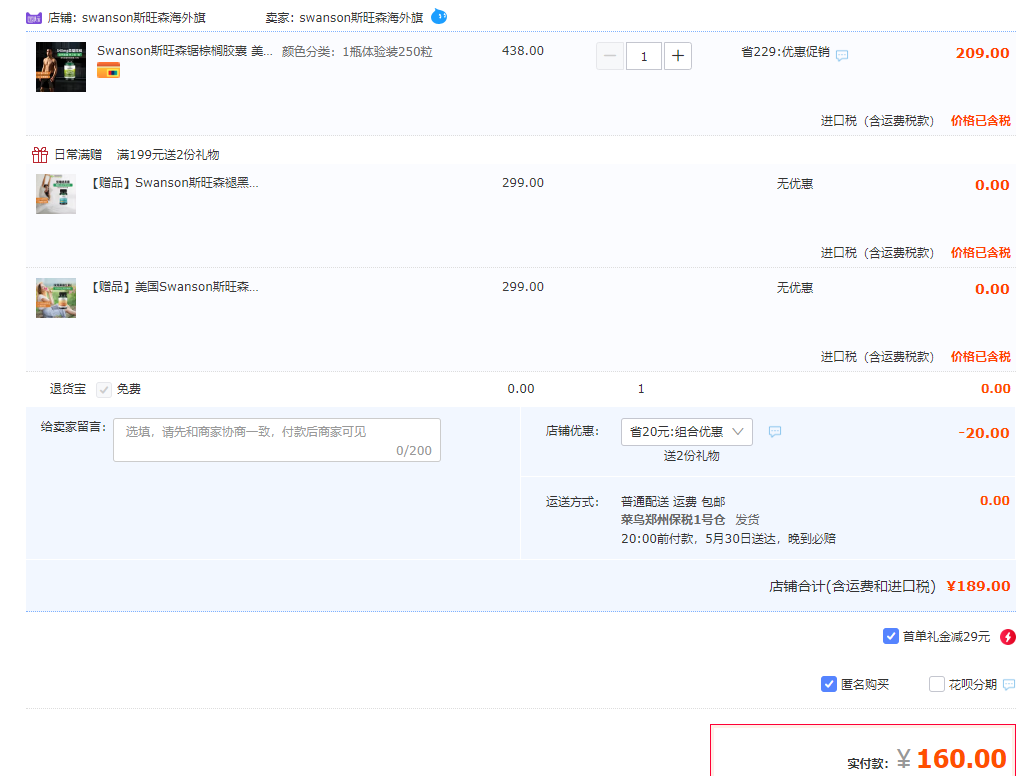The image size is (1036, 776).
Task: Open the blue Wangwang seller chat icon
Action: pyautogui.click(x=439, y=17)
